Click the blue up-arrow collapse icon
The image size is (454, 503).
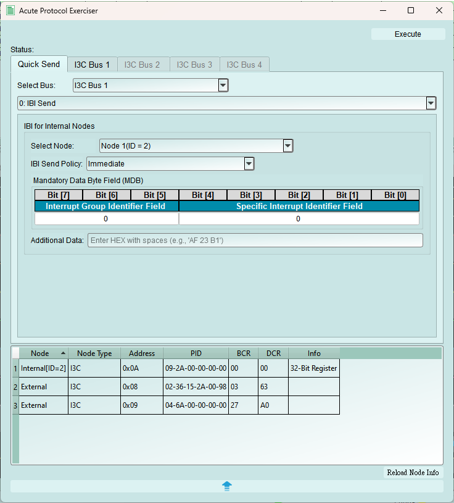(x=227, y=486)
